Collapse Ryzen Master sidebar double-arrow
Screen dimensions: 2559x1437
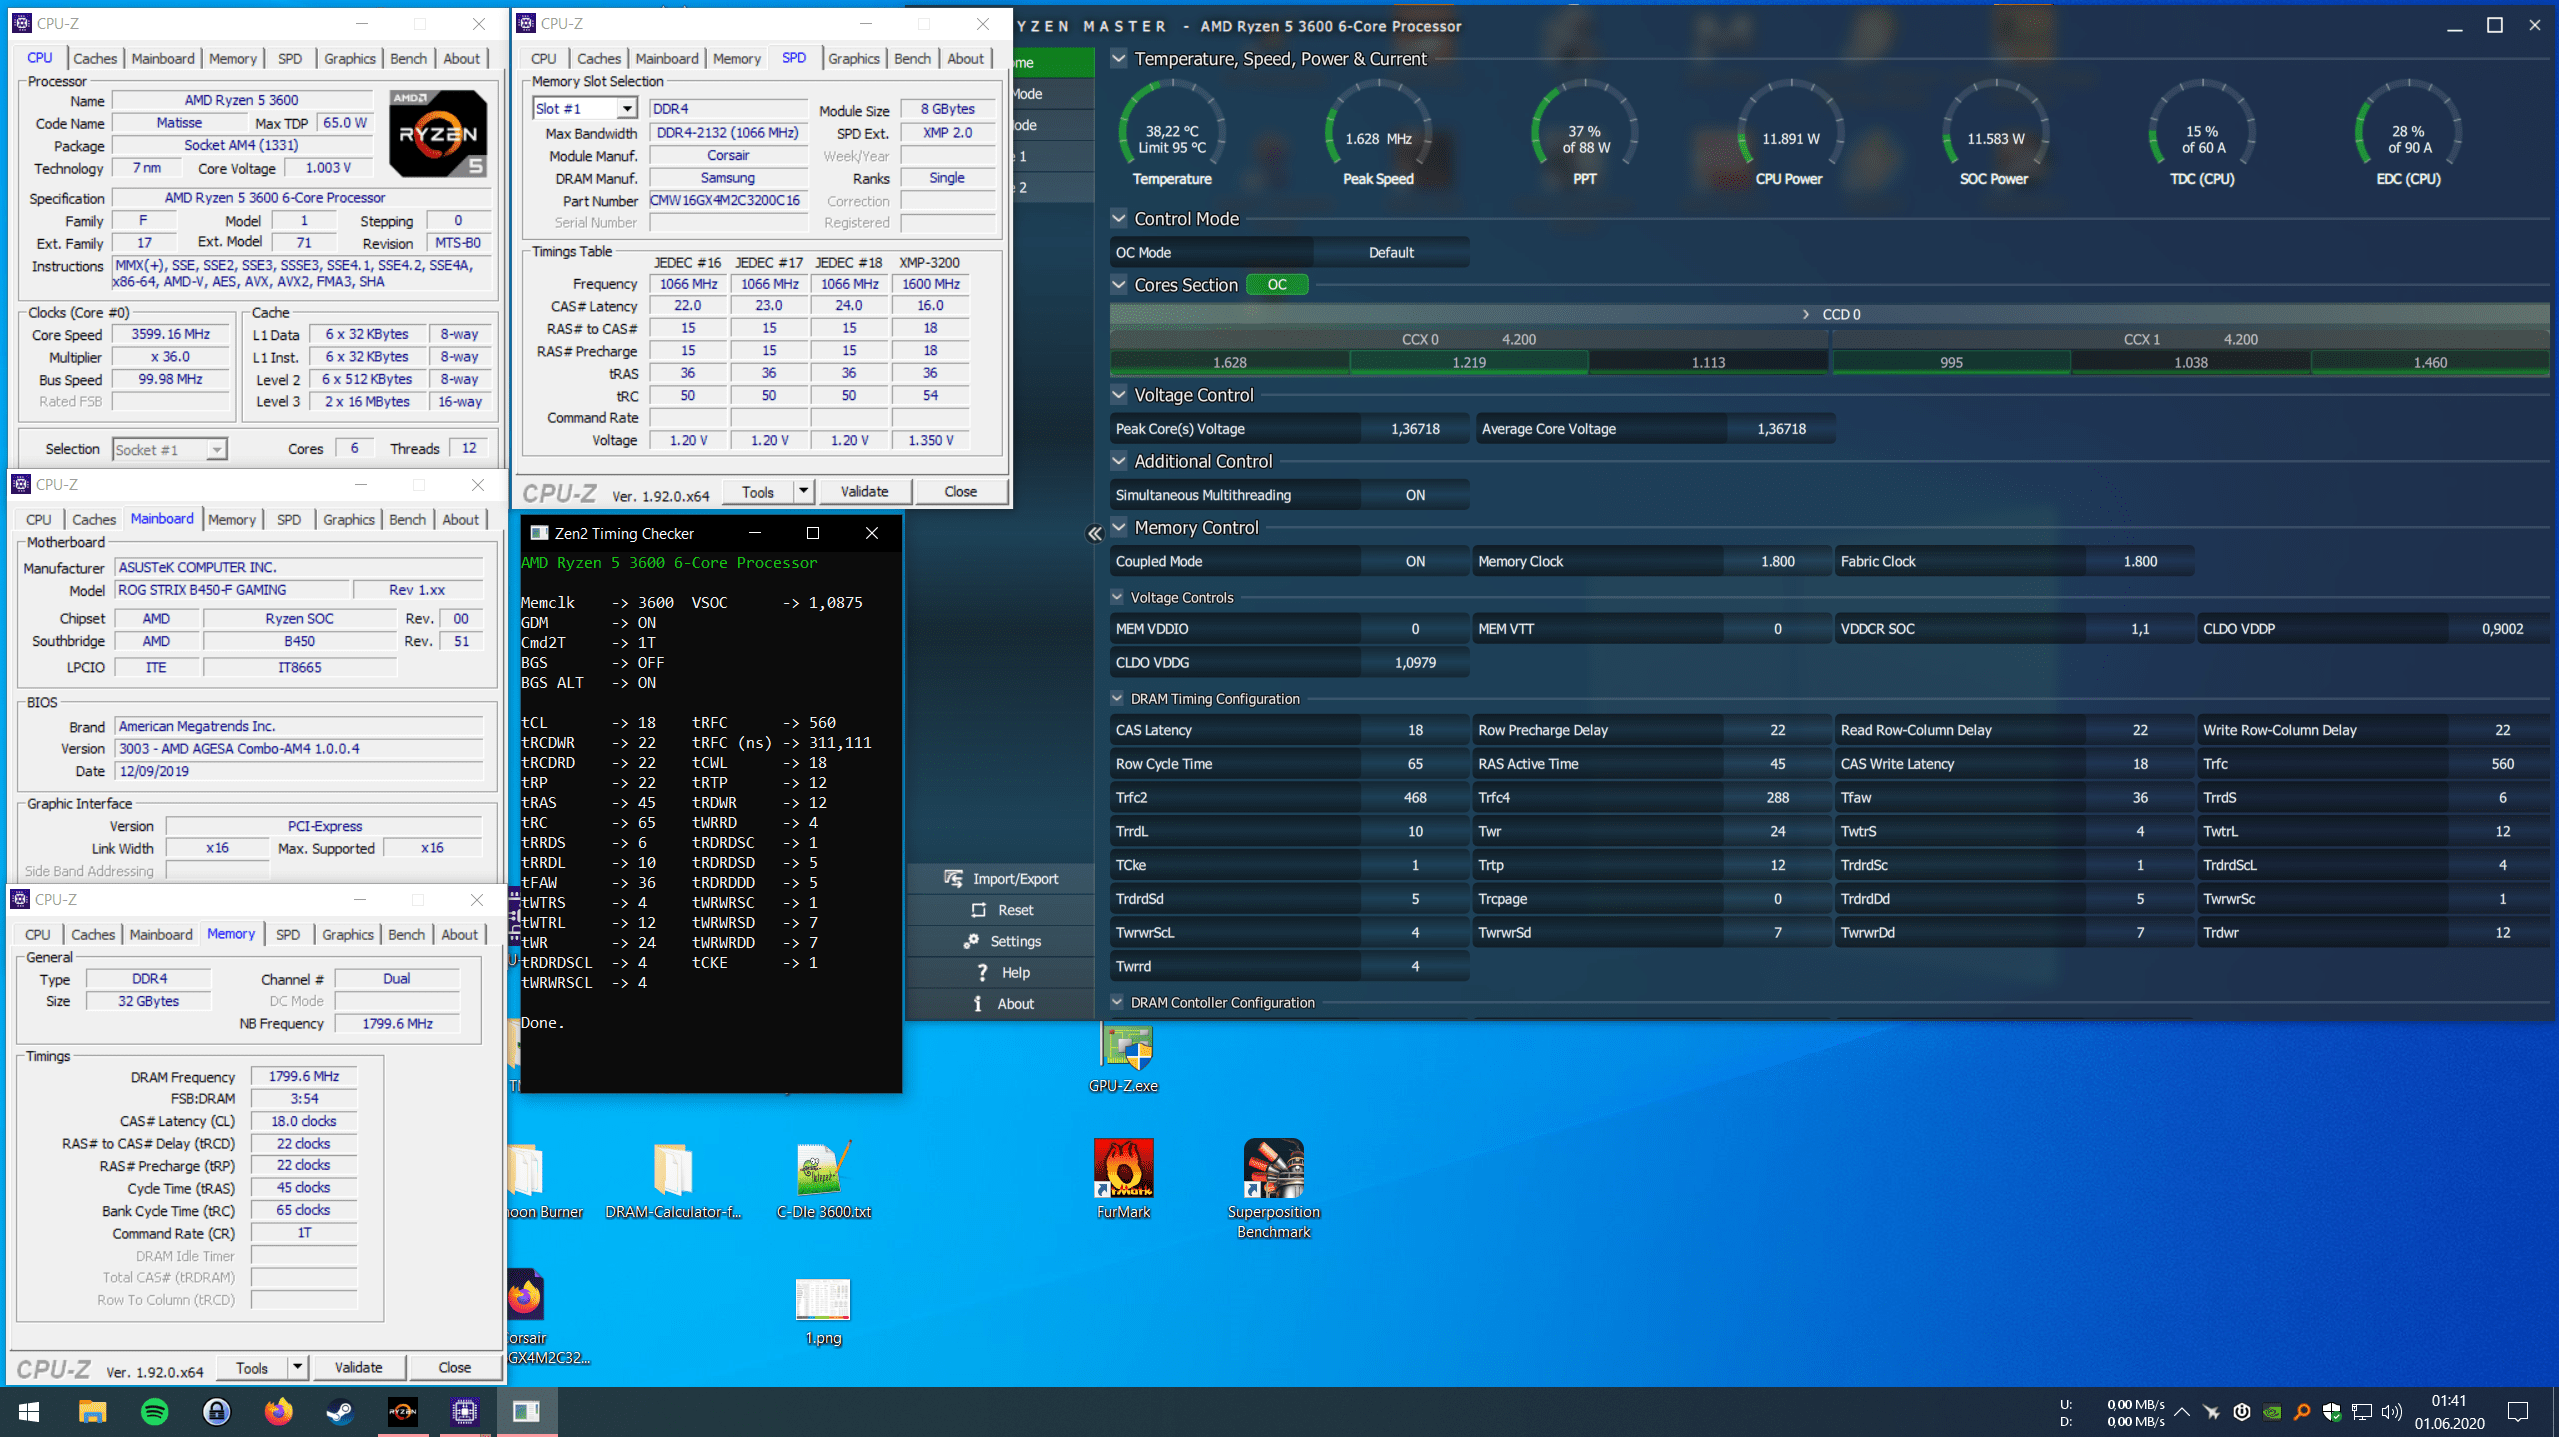point(1094,534)
